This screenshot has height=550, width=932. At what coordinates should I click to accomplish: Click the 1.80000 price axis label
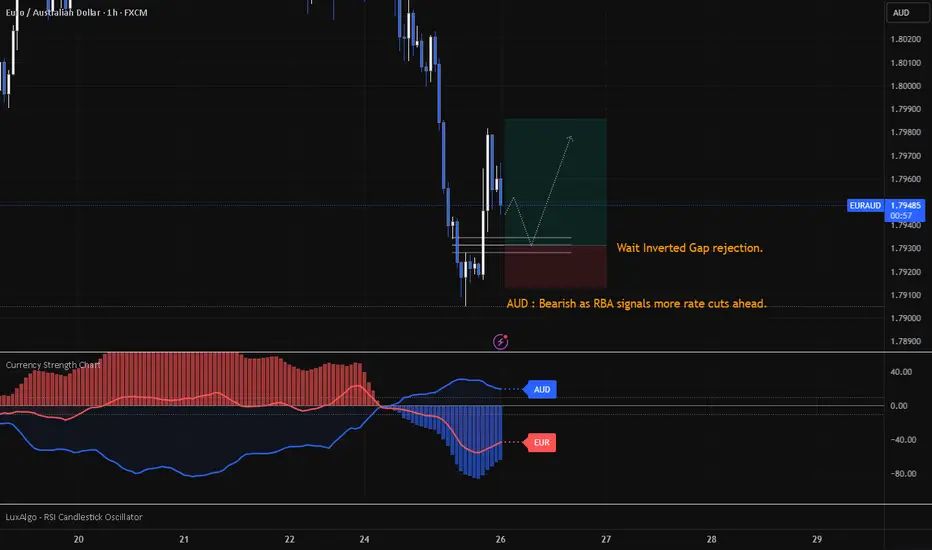pyautogui.click(x=905, y=86)
